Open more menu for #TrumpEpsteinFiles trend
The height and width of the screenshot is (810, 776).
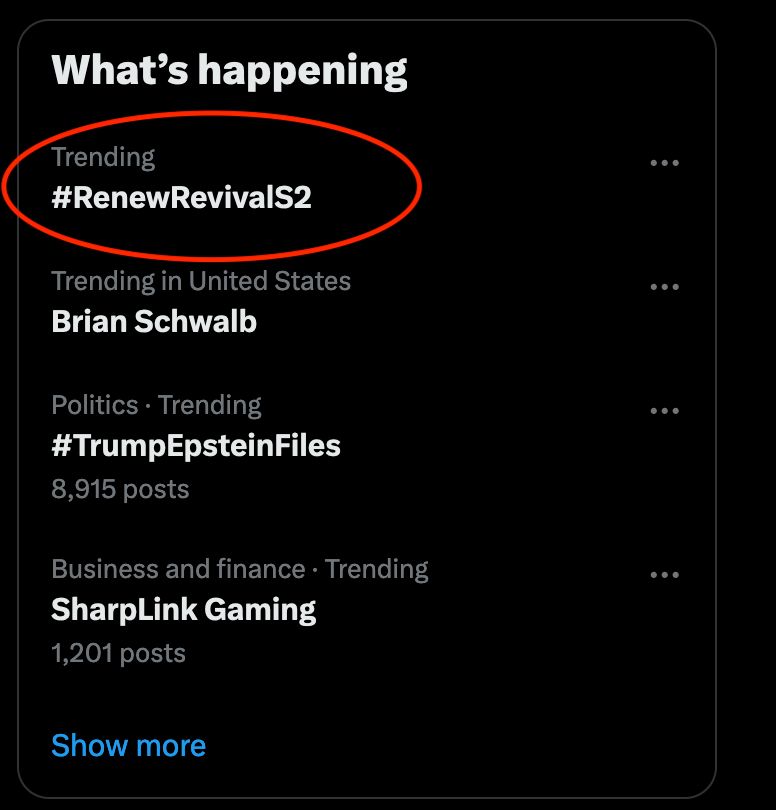point(665,411)
